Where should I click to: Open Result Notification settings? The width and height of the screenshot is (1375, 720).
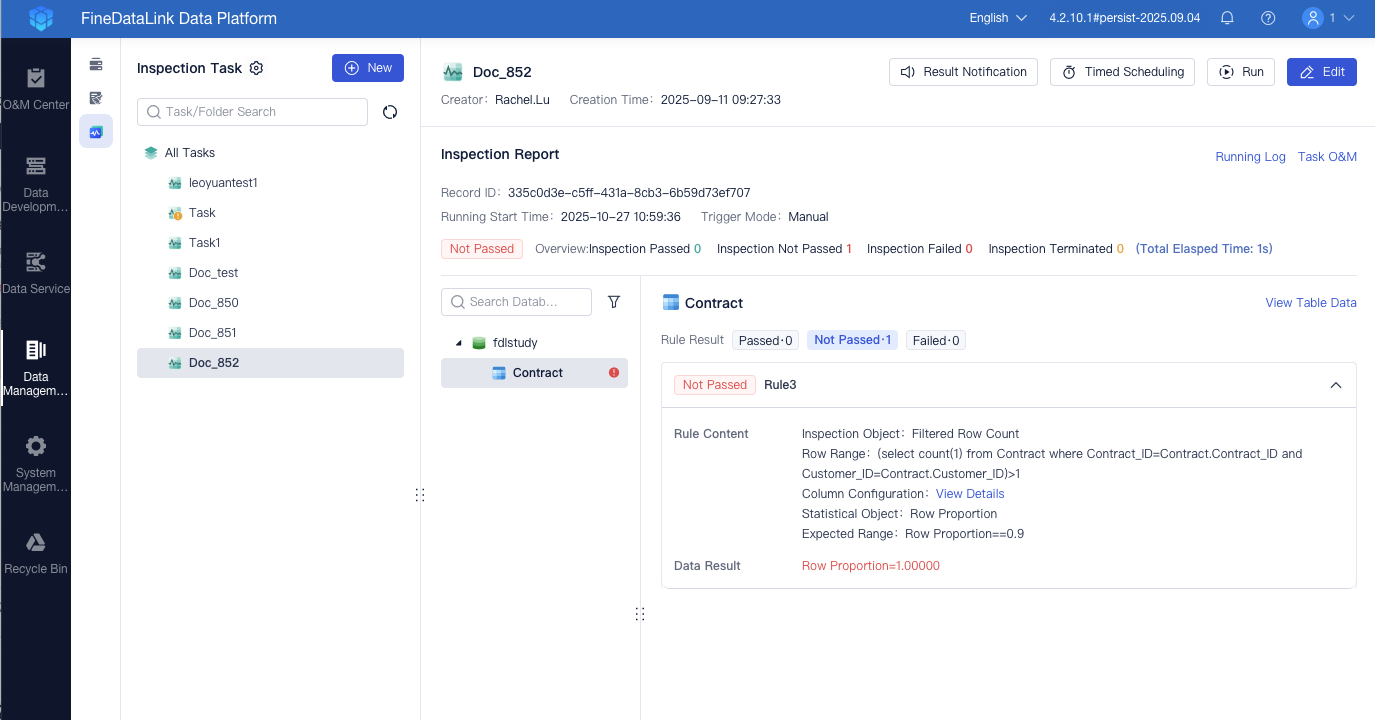pos(963,72)
